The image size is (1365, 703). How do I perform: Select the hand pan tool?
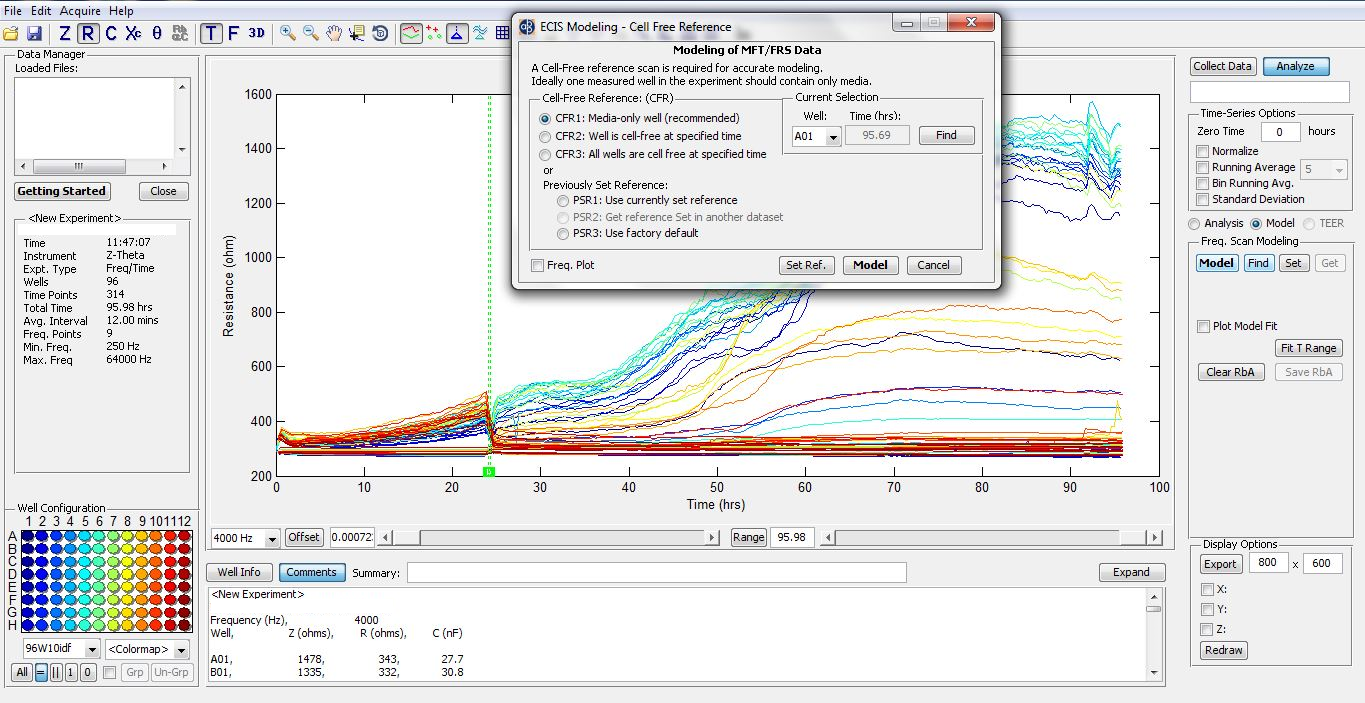tap(334, 33)
